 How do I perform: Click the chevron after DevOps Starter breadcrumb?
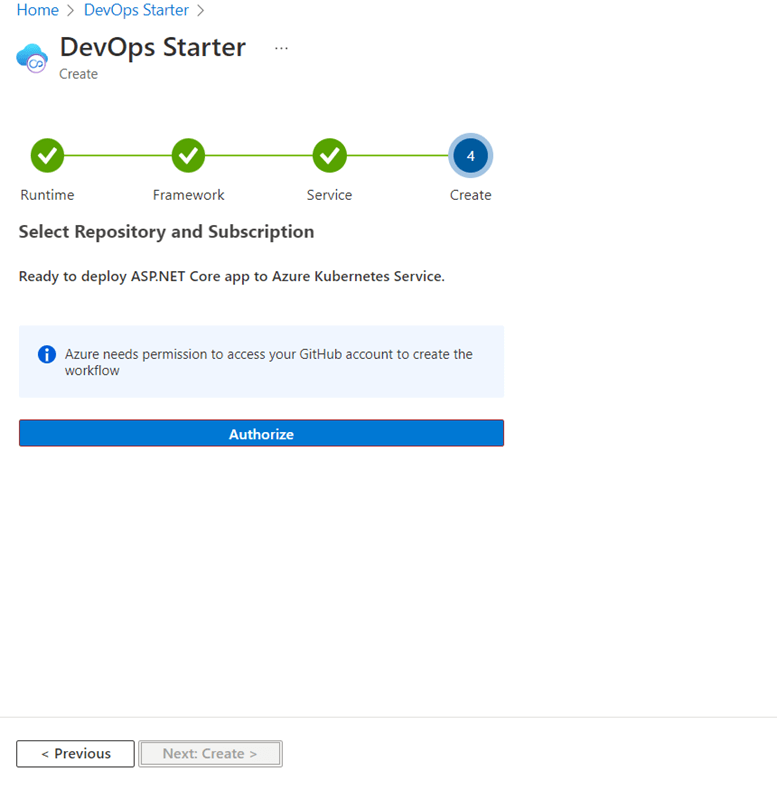tap(201, 11)
